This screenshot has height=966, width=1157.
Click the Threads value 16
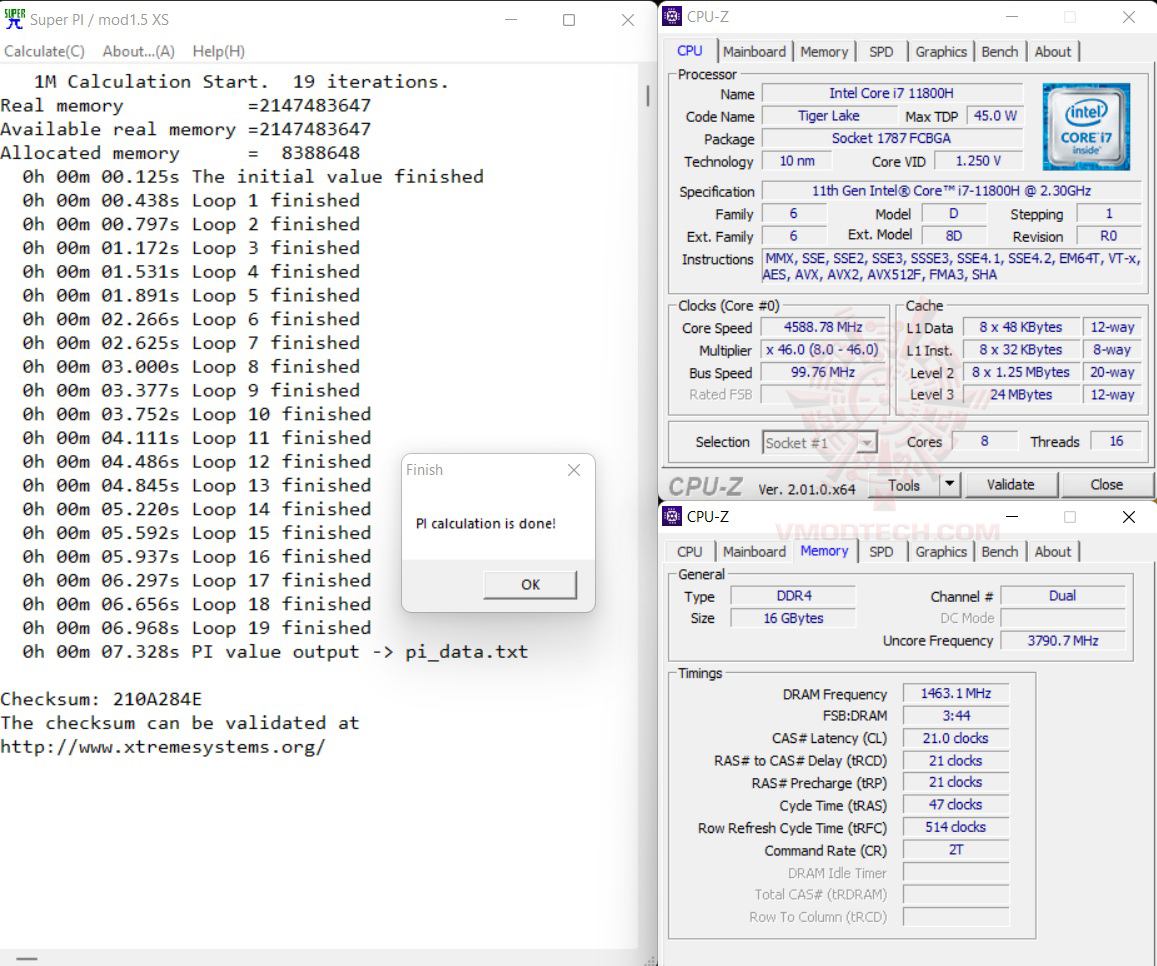[1116, 441]
